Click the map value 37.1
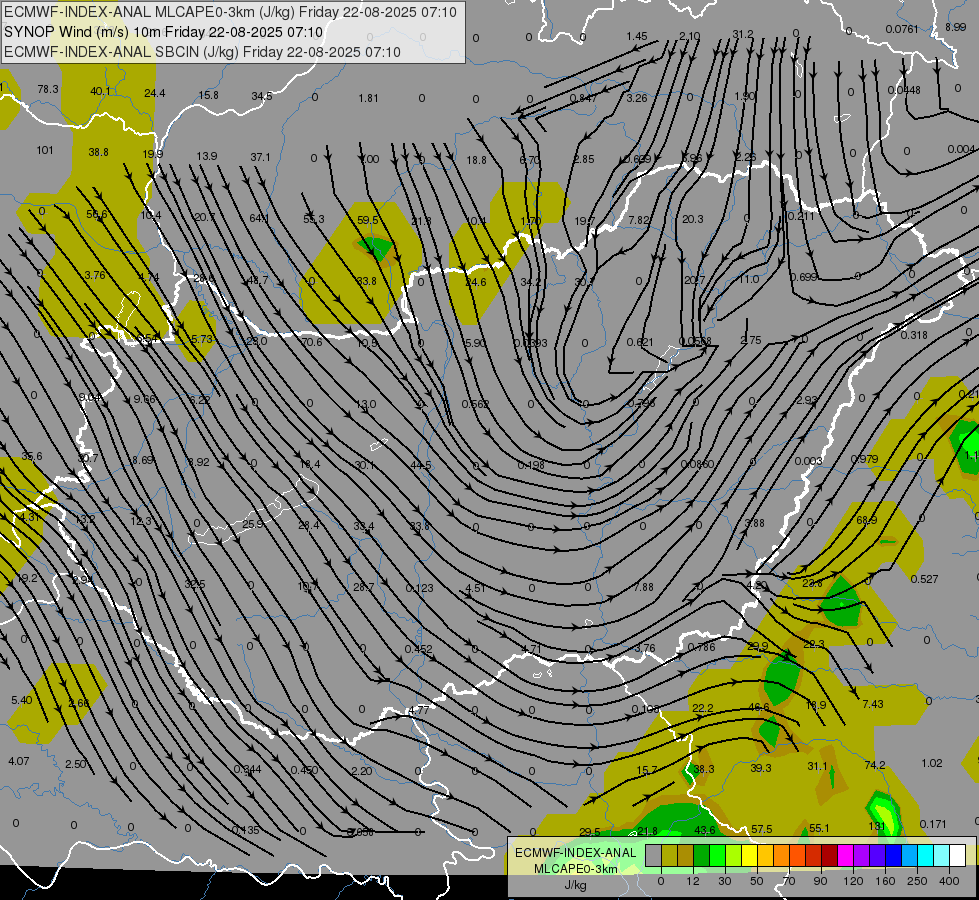 (x=260, y=157)
